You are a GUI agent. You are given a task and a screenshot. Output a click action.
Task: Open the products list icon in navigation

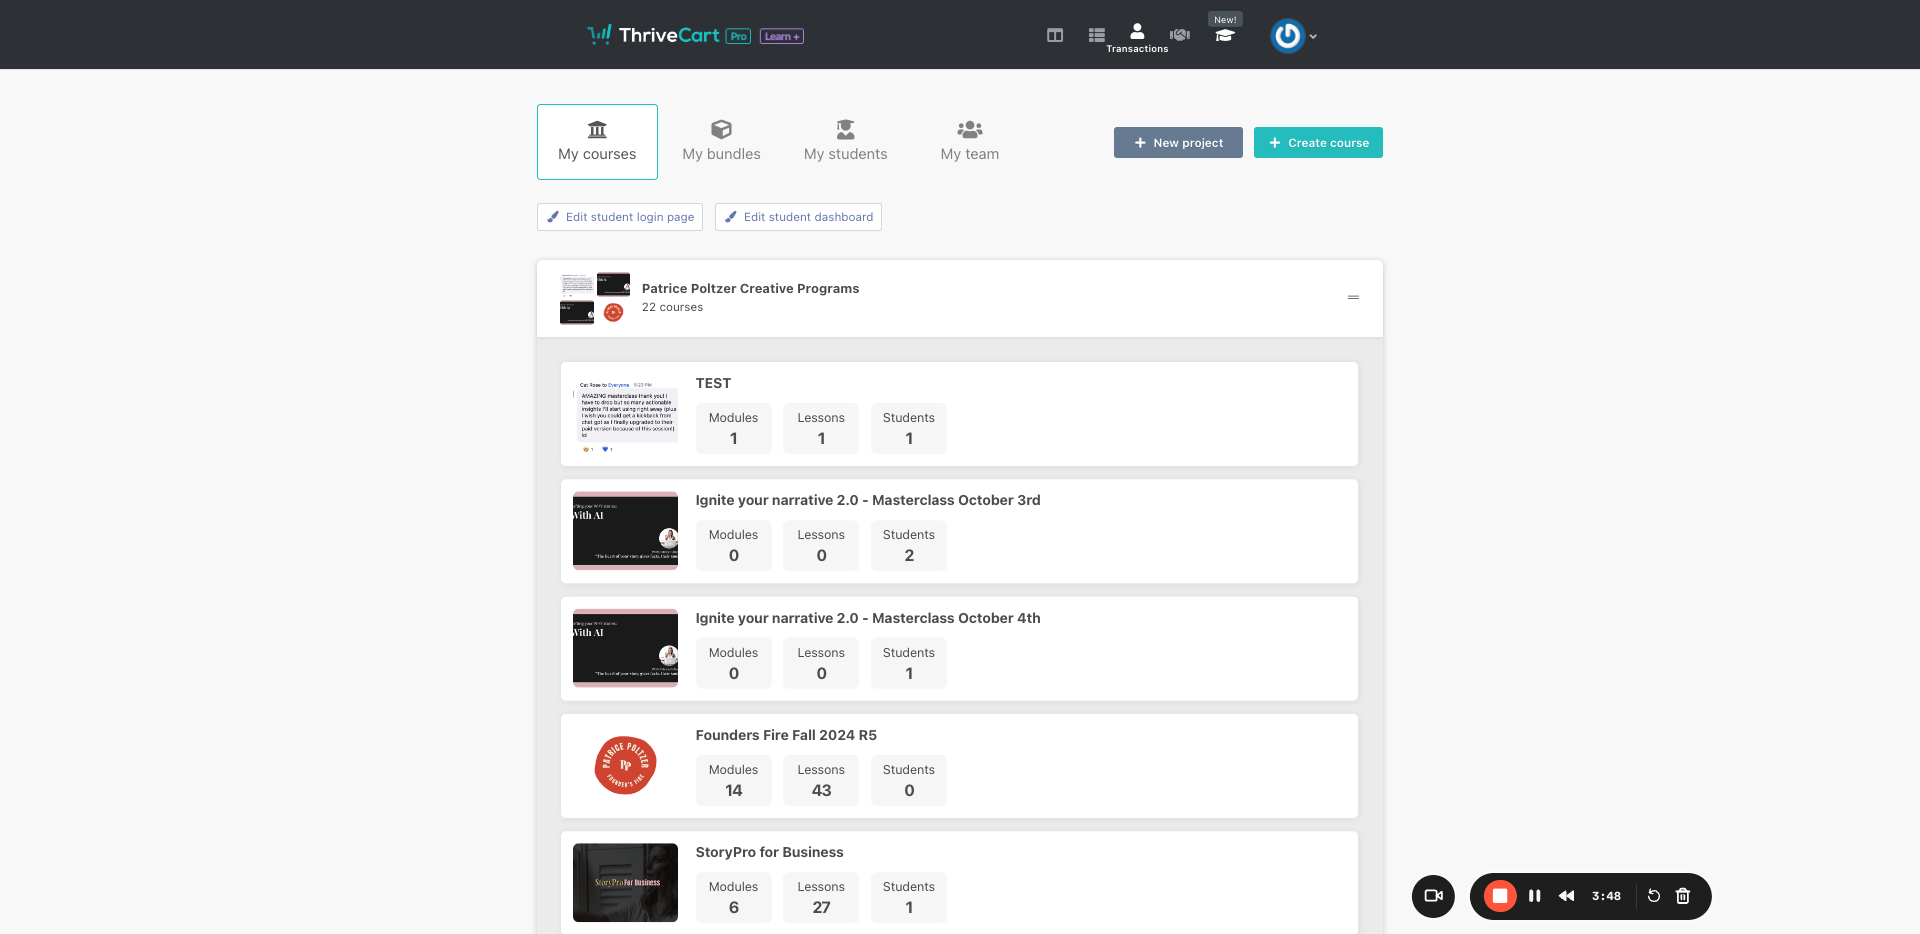tap(1097, 35)
